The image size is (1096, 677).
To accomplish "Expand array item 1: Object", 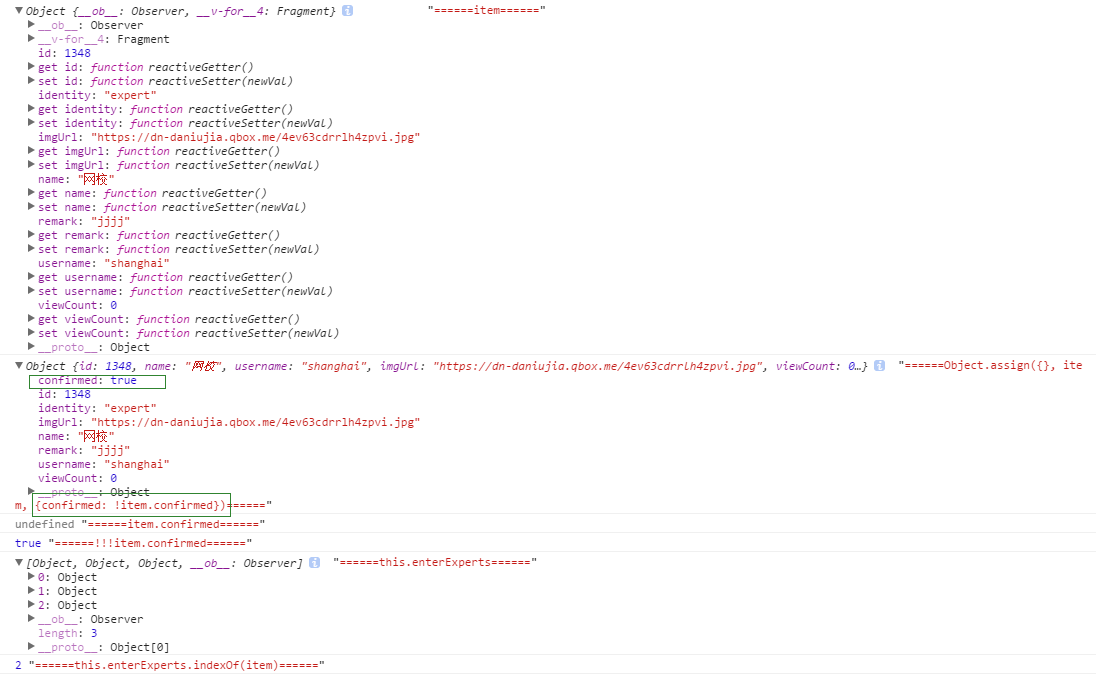I will [31, 591].
